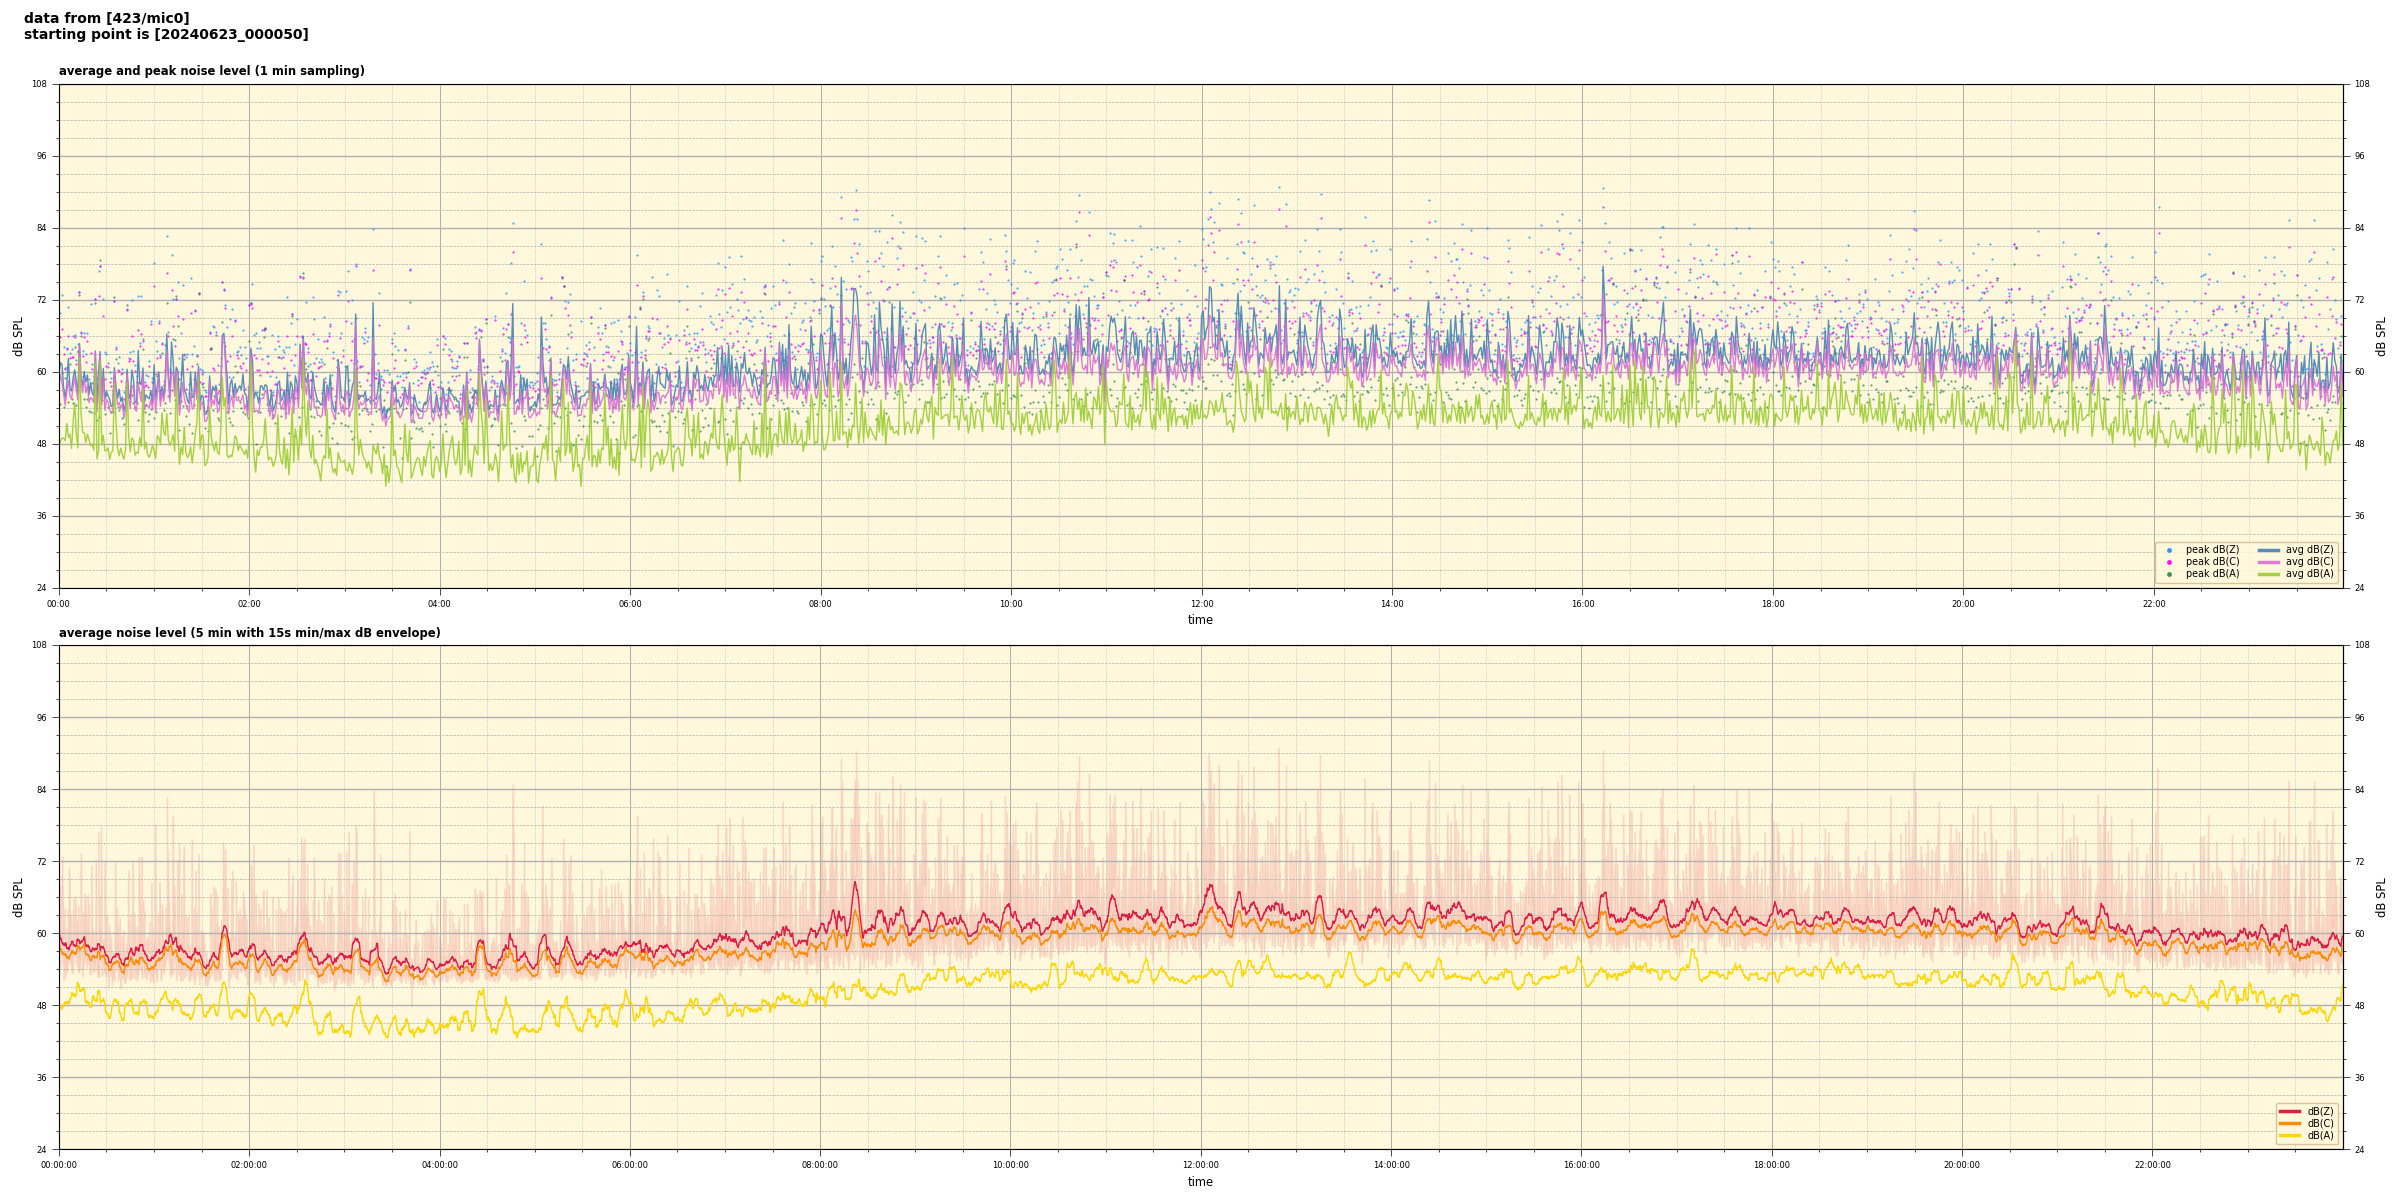Click the 12:00 tick label on the top chart
Image resolution: width=2400 pixels, height=1200 pixels.
(1201, 604)
